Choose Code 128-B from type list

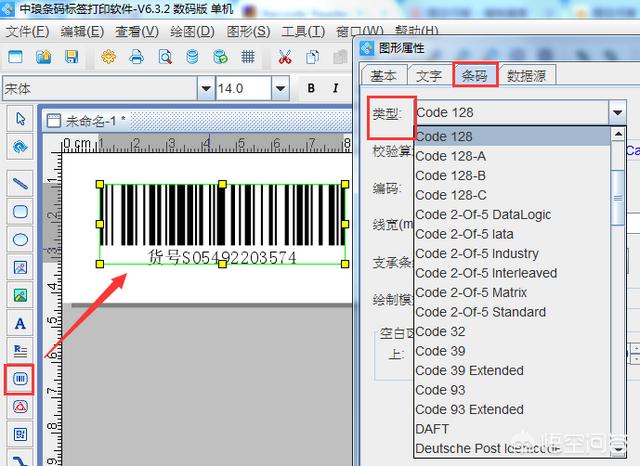(512, 175)
